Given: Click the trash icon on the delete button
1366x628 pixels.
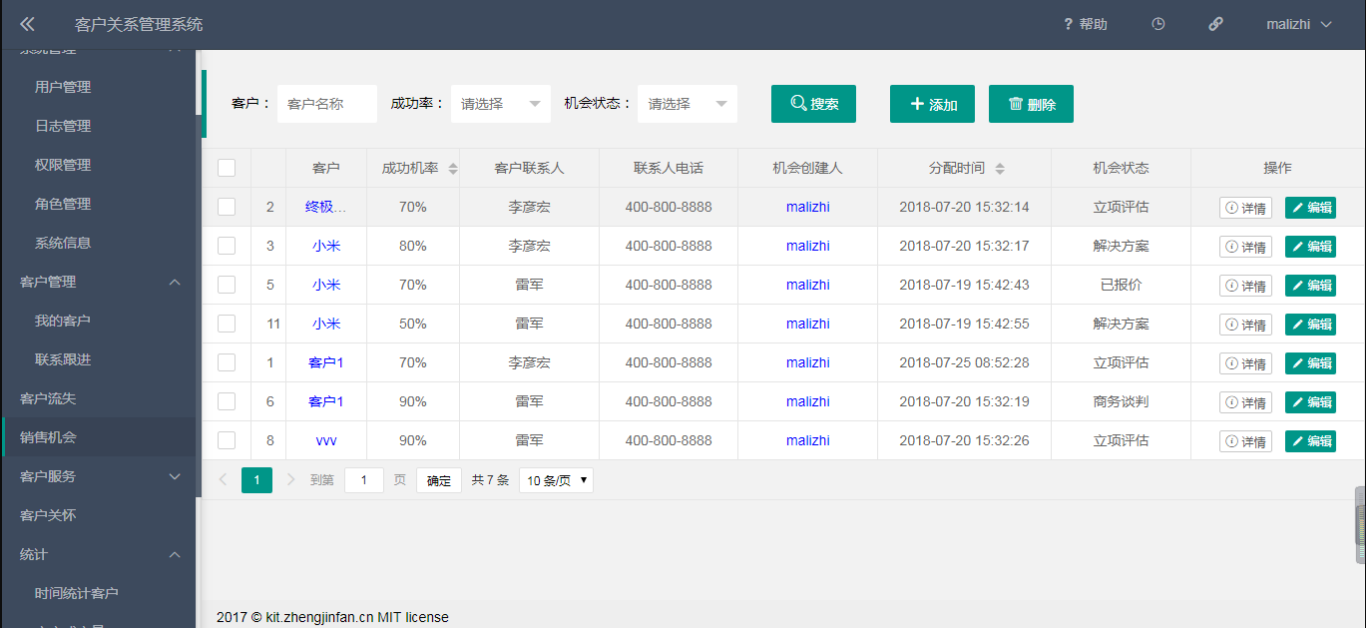Looking at the screenshot, I should [1013, 103].
